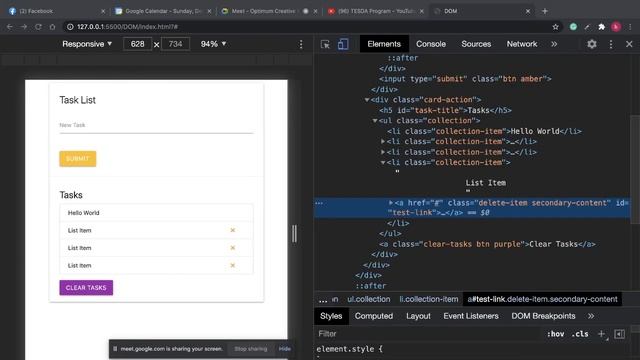The image size is (640, 360).
Task: Expand the second collection-item li node
Action: (383, 142)
